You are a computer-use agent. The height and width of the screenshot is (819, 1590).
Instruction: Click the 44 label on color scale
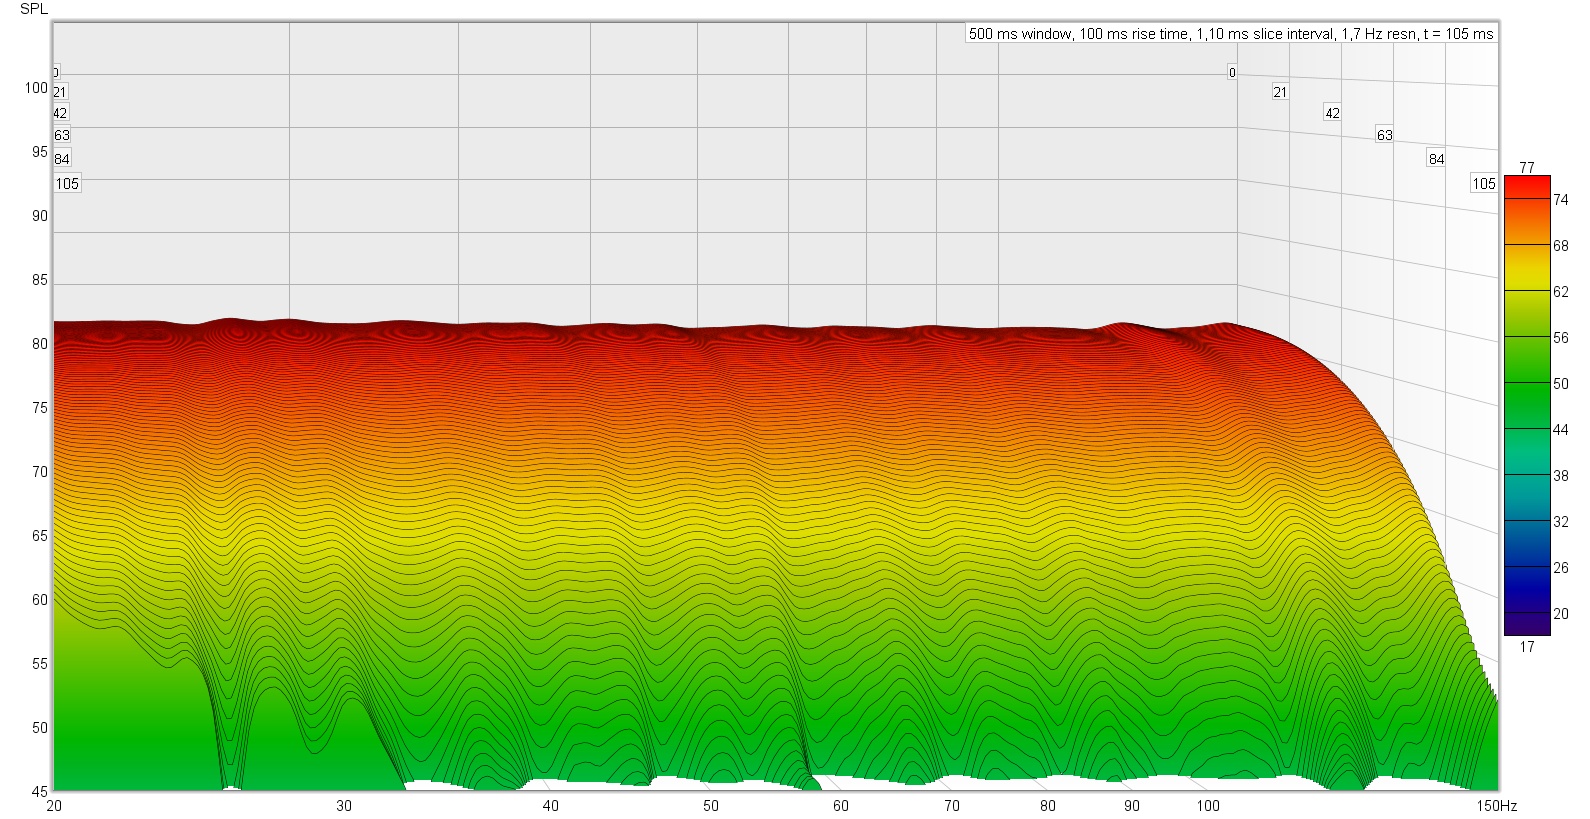pos(1561,430)
